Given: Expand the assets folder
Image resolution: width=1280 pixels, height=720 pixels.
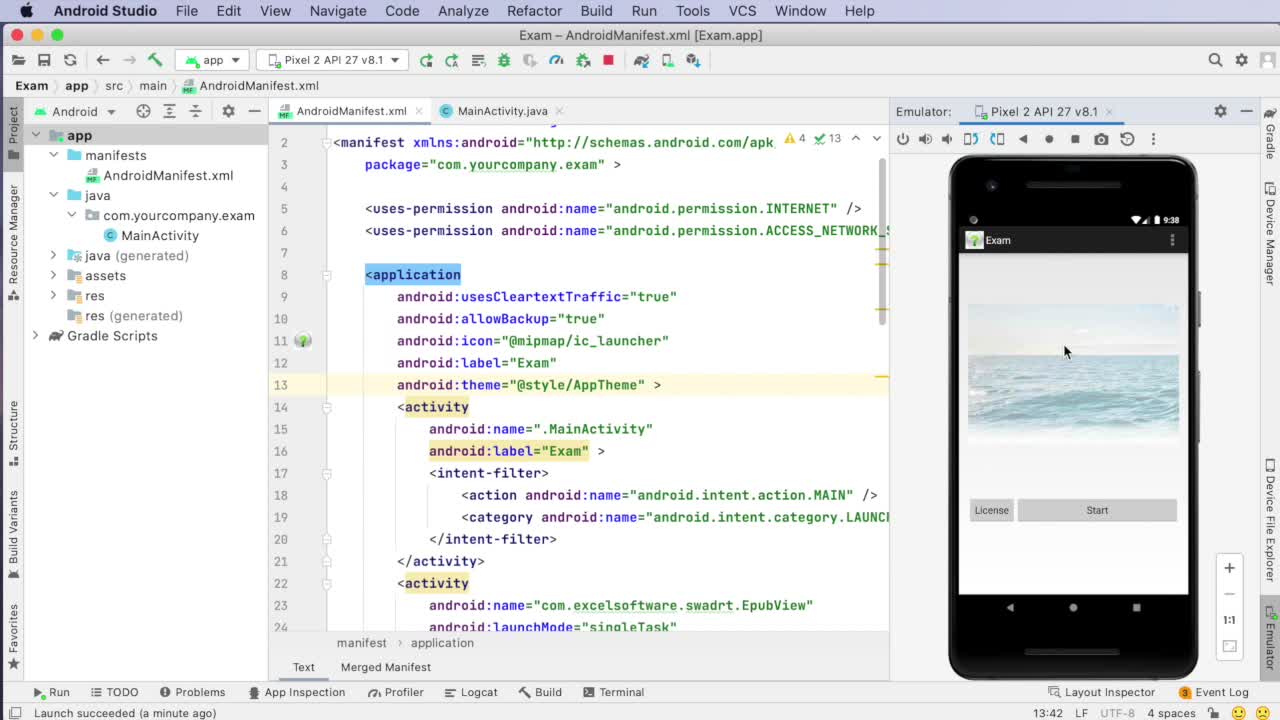Looking at the screenshot, I should 54,275.
